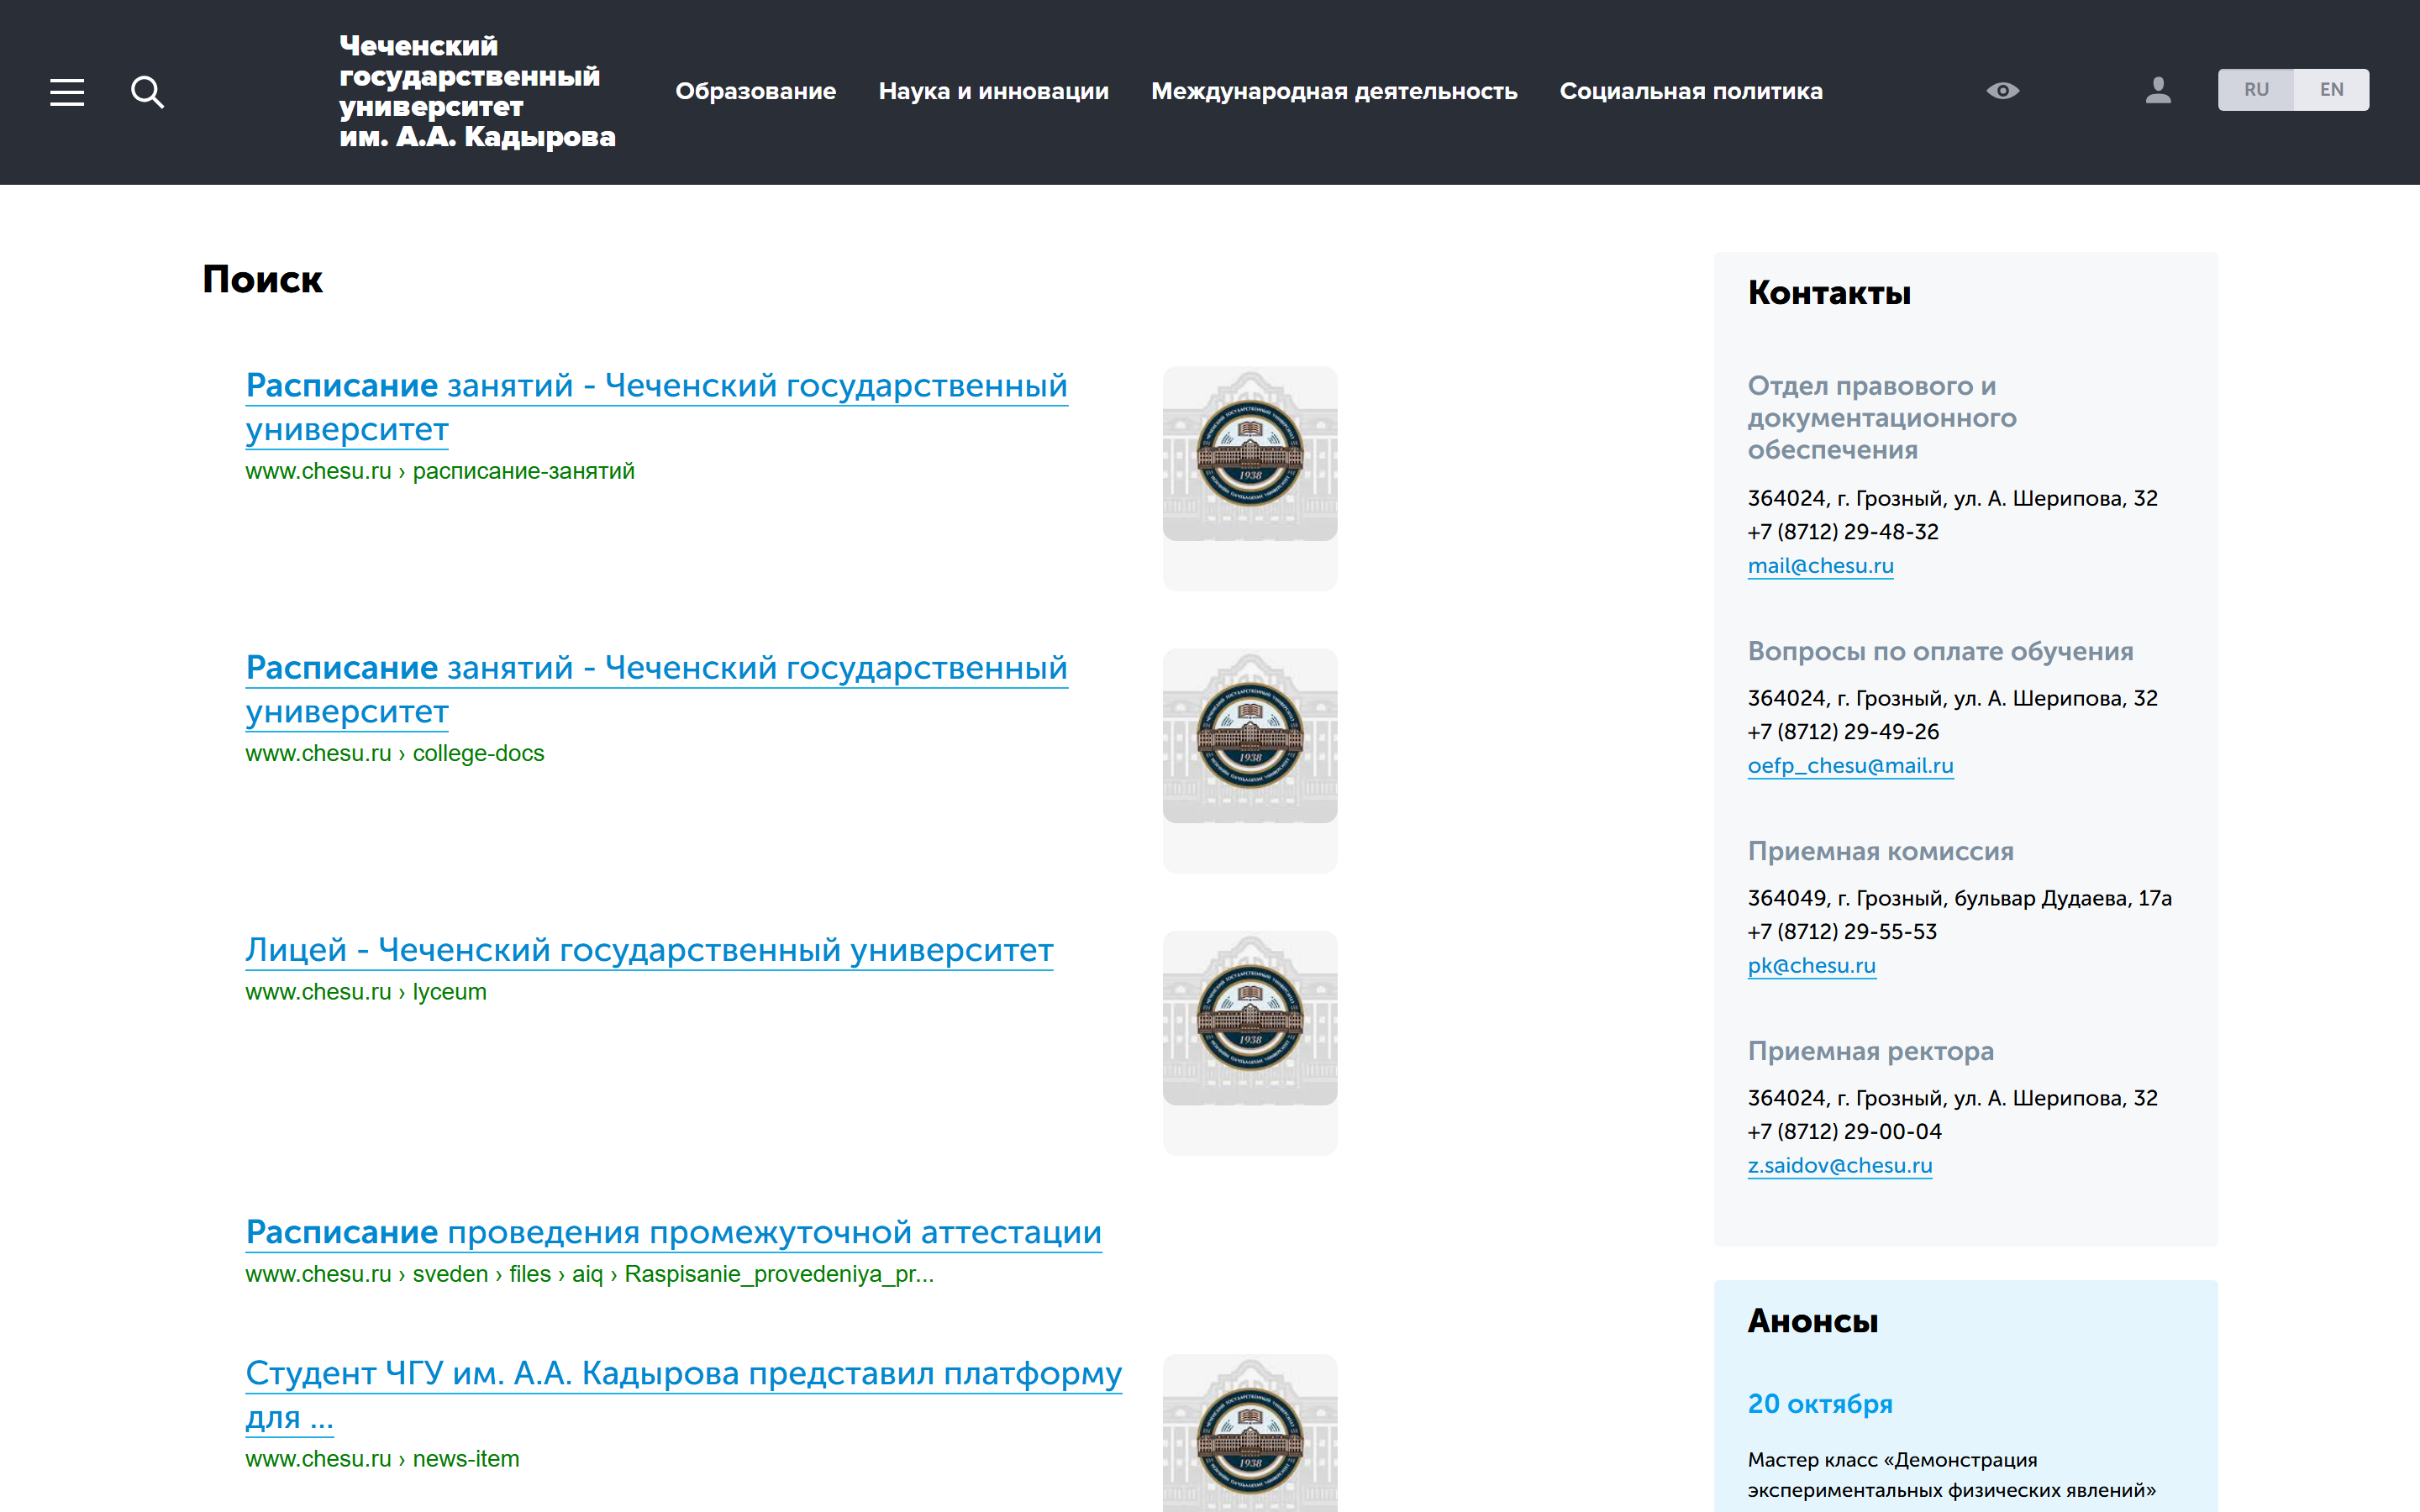This screenshot has height=1512, width=2420.
Task: Open the Образование menu
Action: point(755,91)
